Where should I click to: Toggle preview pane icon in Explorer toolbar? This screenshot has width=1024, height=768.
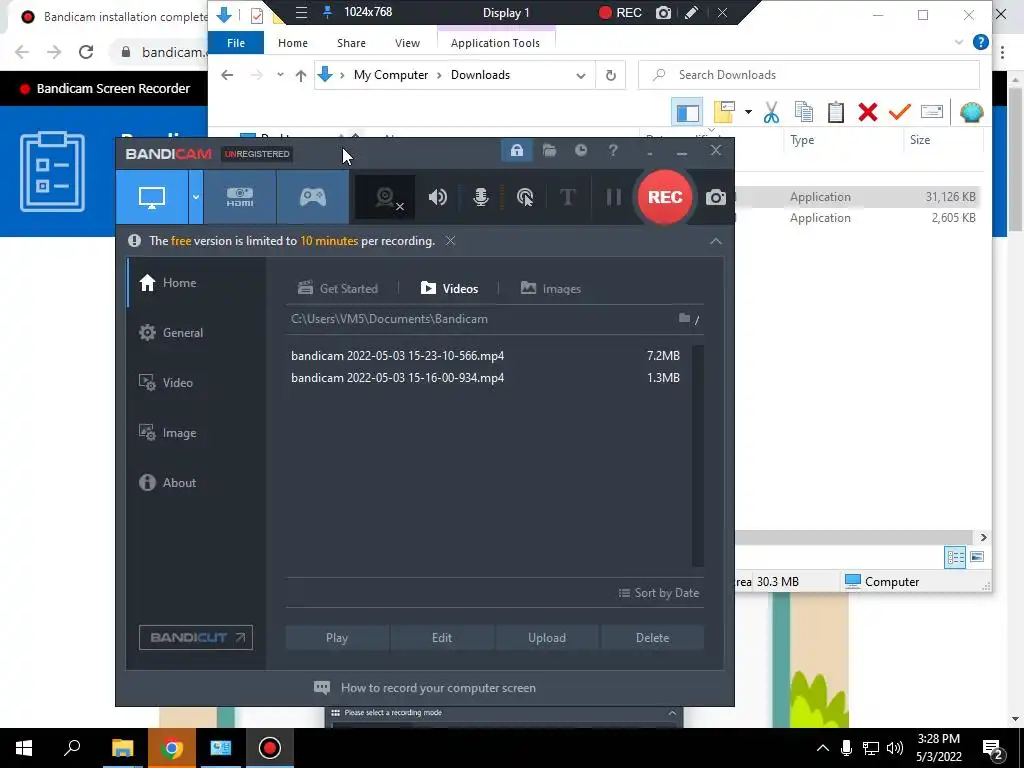coord(687,113)
